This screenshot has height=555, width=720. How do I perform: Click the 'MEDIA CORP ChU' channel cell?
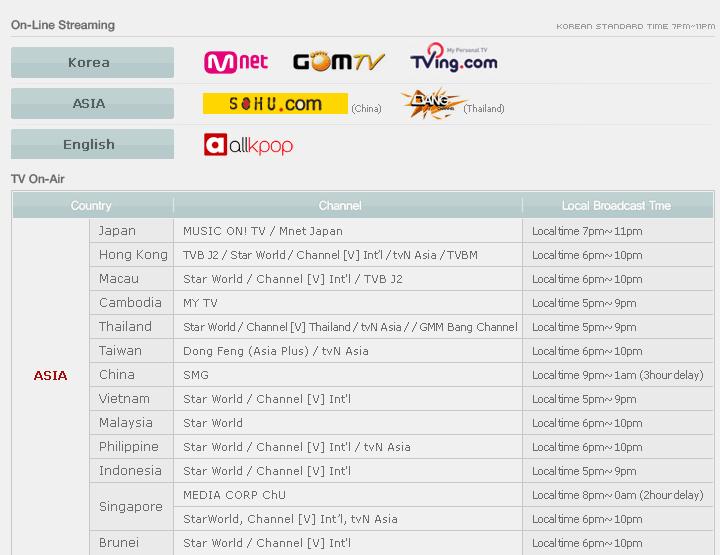[x=348, y=494]
